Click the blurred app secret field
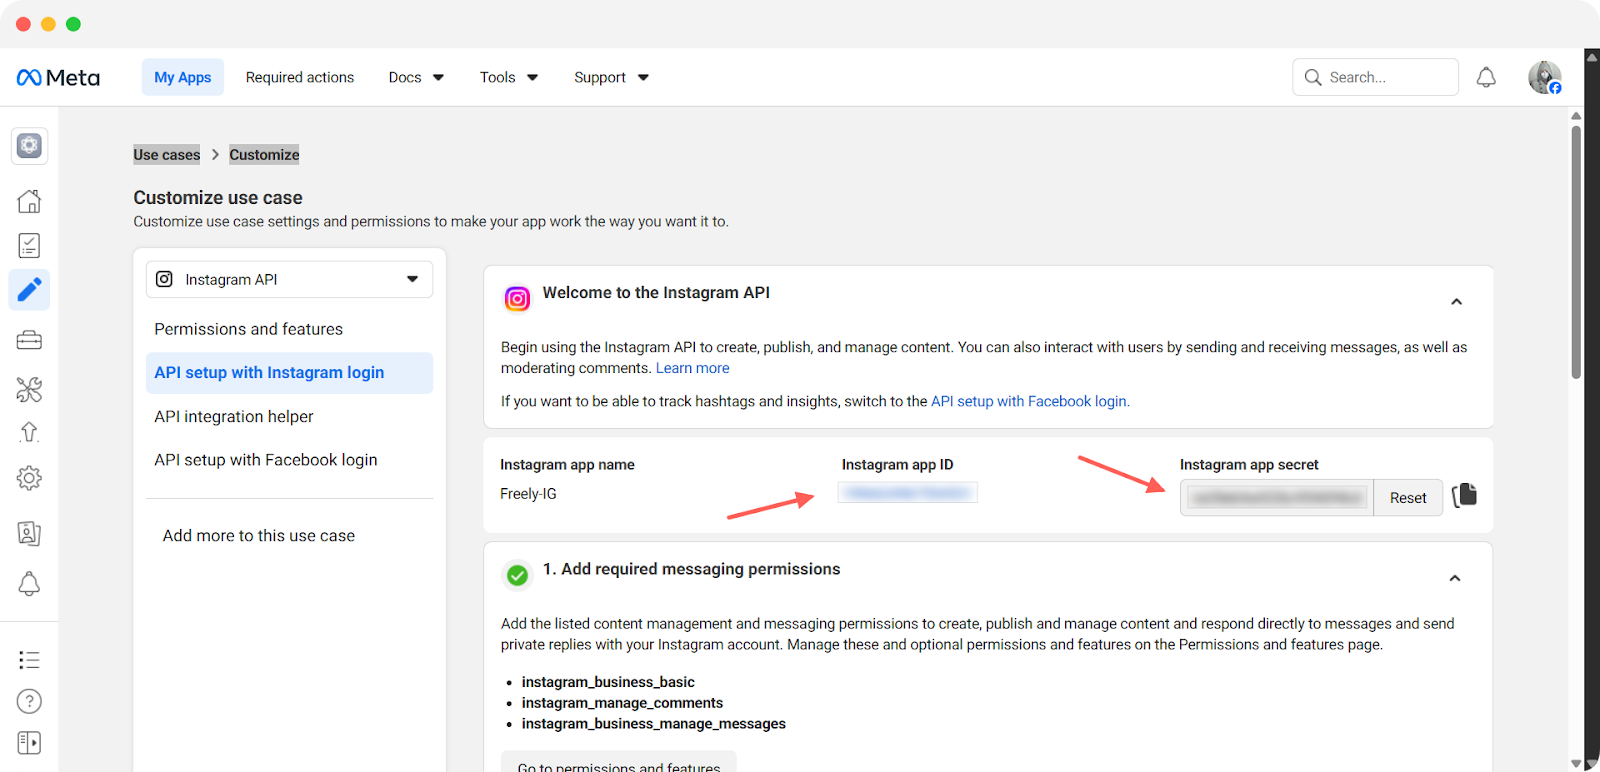1600x772 pixels. tap(1277, 498)
